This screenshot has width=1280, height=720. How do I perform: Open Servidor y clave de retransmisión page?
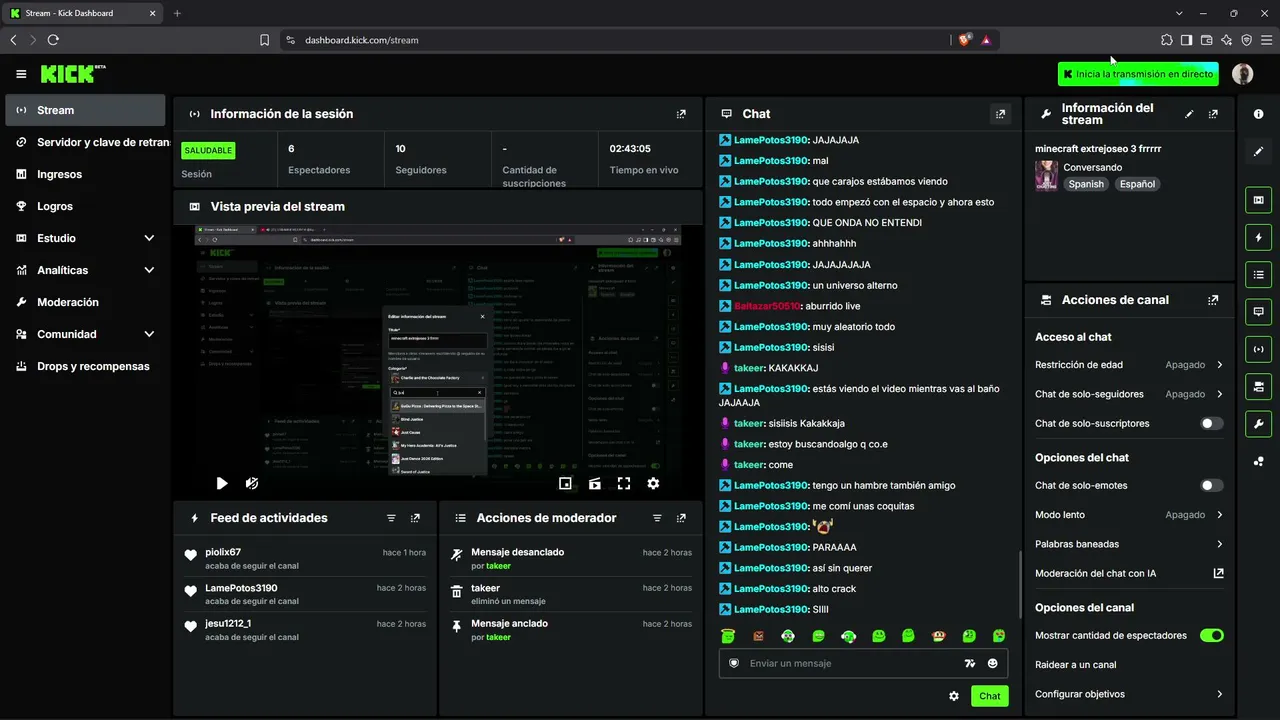click(85, 142)
